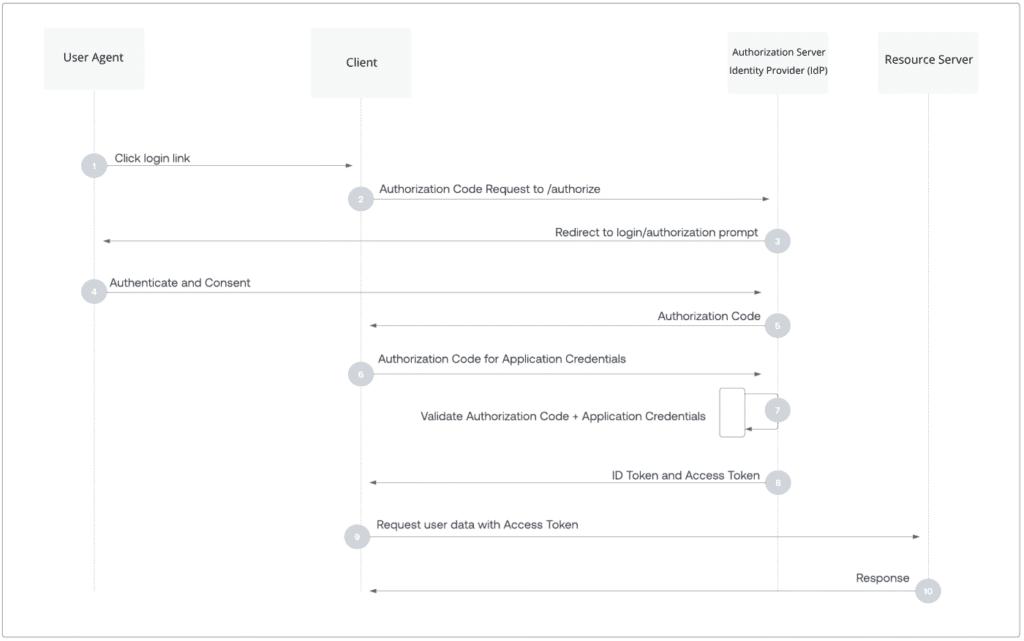Select 'Authorization Code Request to /authorize' label
1024x641 pixels.
[x=490, y=189]
